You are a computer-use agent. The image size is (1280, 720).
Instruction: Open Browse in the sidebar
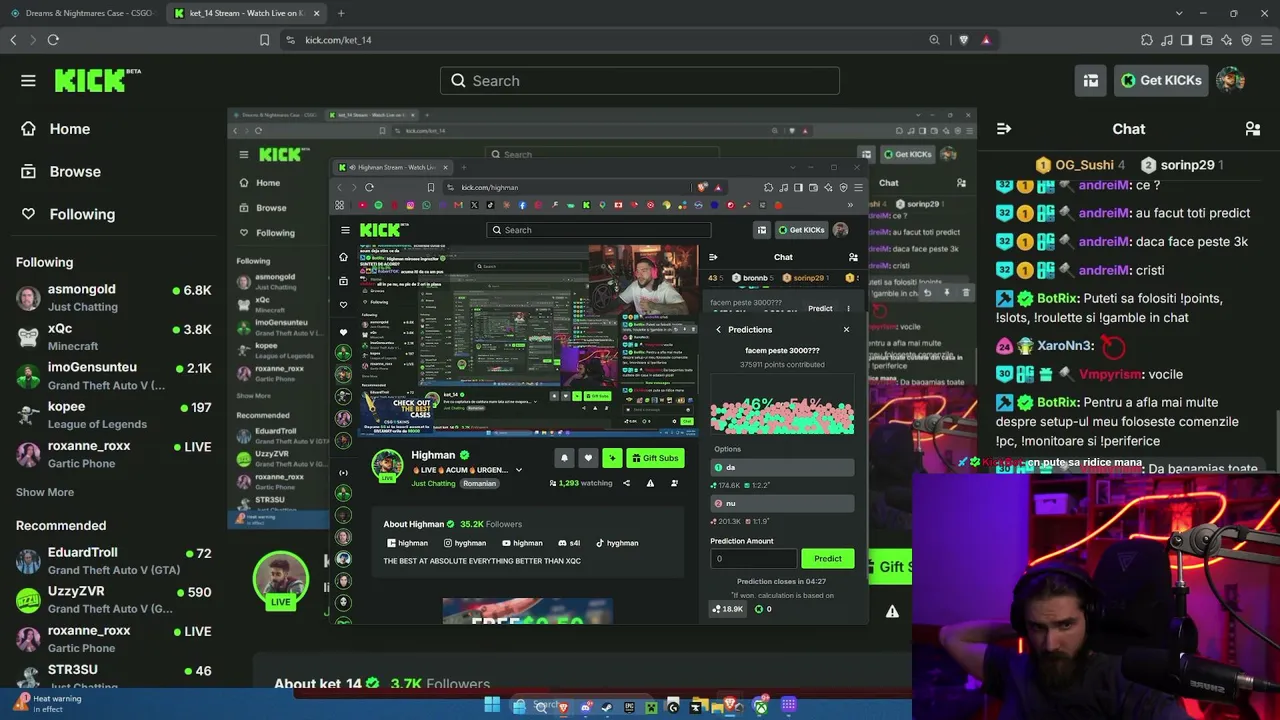click(61, 172)
